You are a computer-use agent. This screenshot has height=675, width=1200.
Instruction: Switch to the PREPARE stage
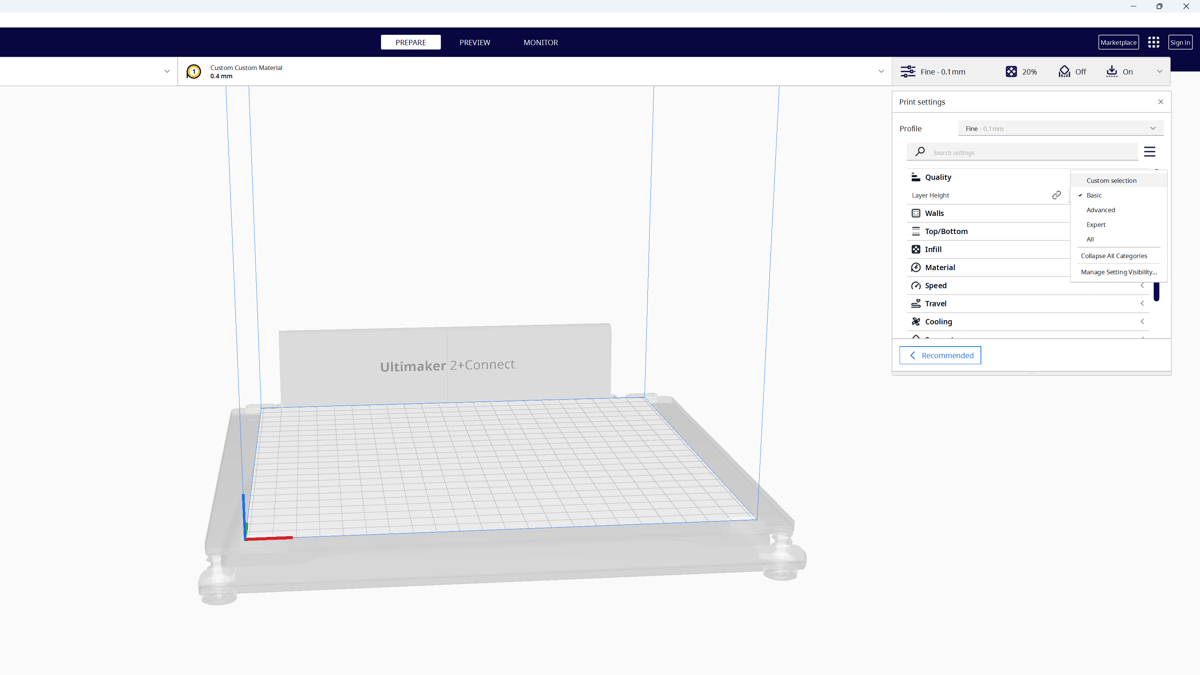click(x=410, y=42)
